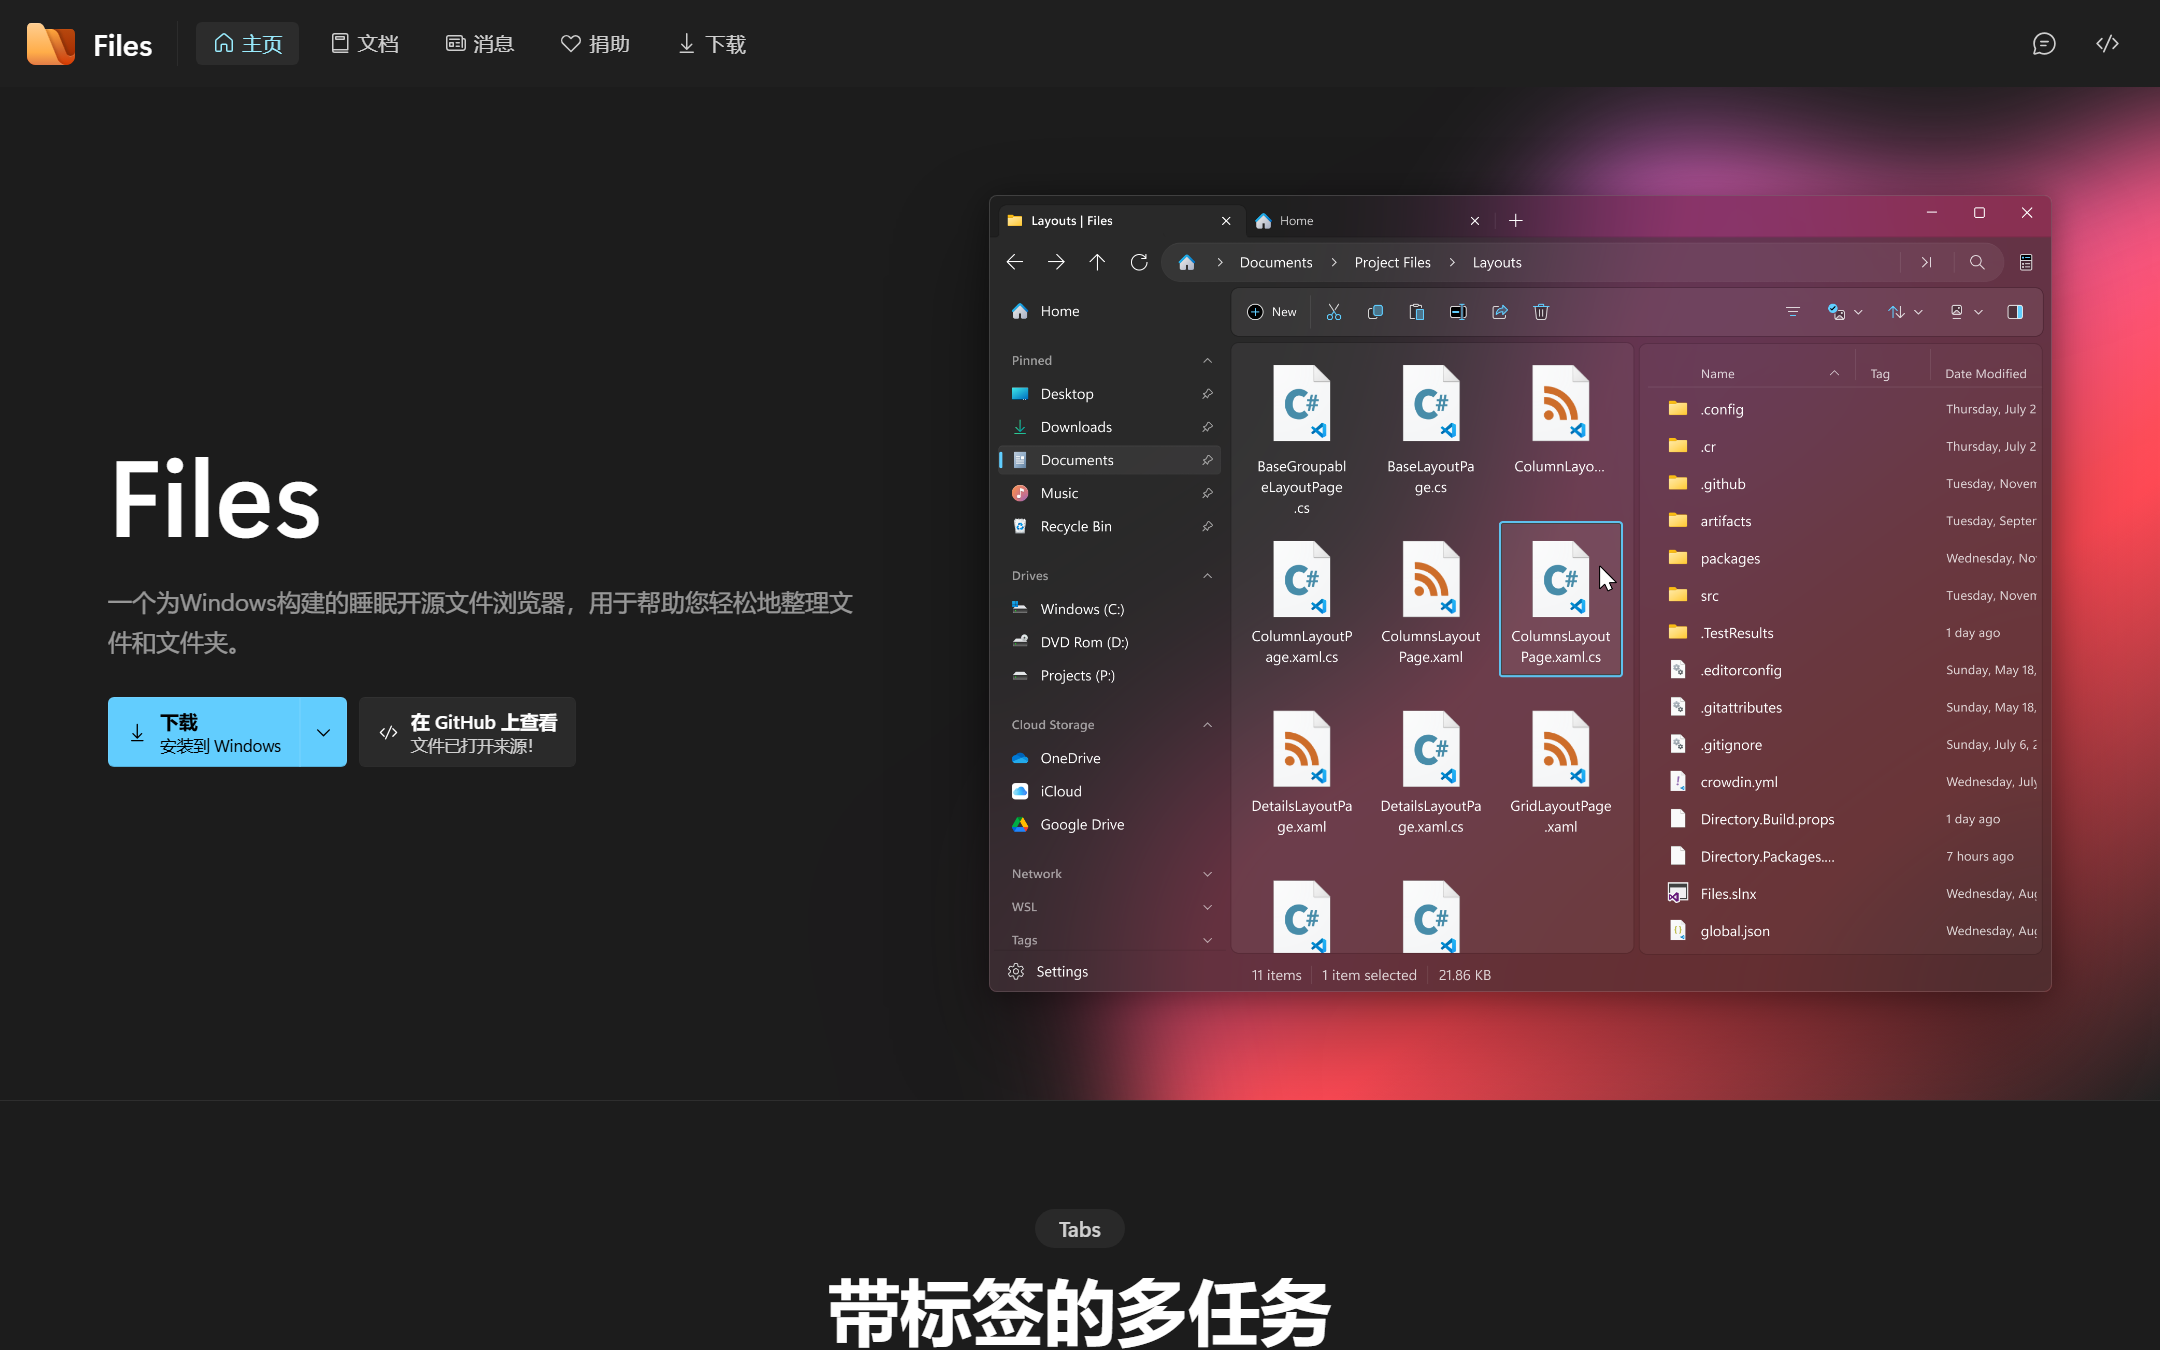Click the New button in Files toolbar

[x=1272, y=312]
